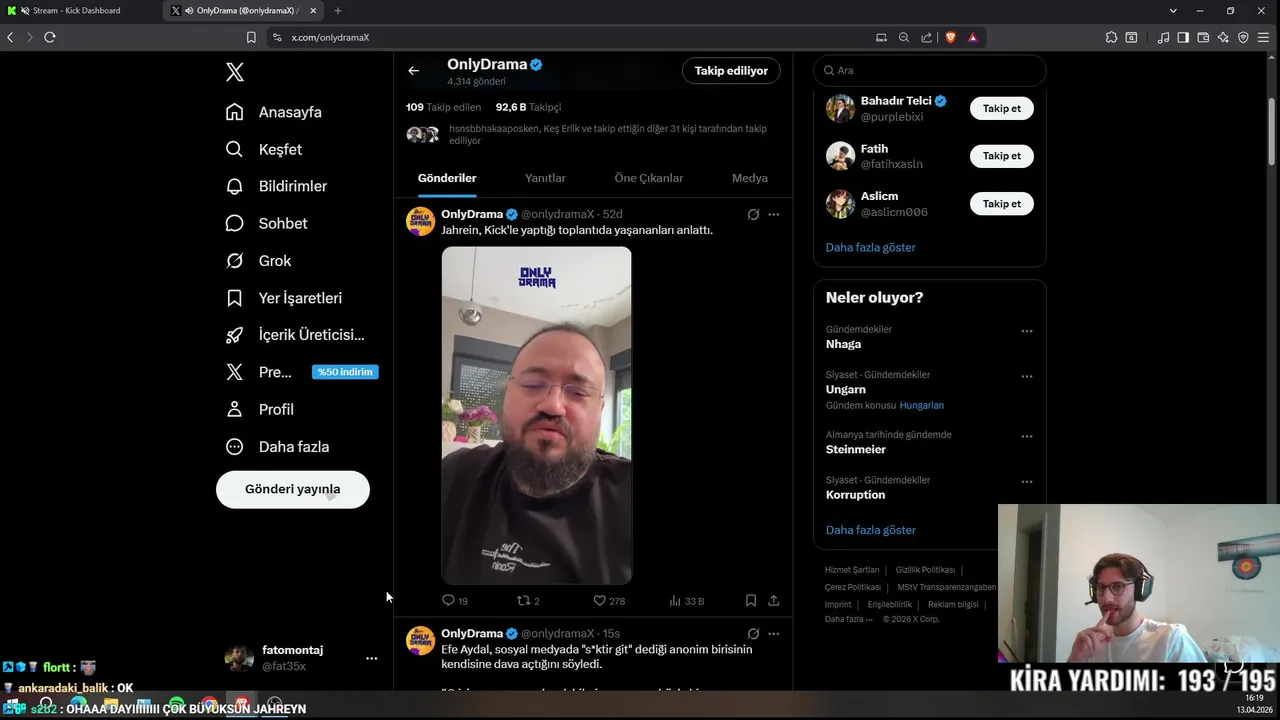Click the Gönderi yayınla button
Image resolution: width=1280 pixels, height=720 pixels.
[293, 489]
